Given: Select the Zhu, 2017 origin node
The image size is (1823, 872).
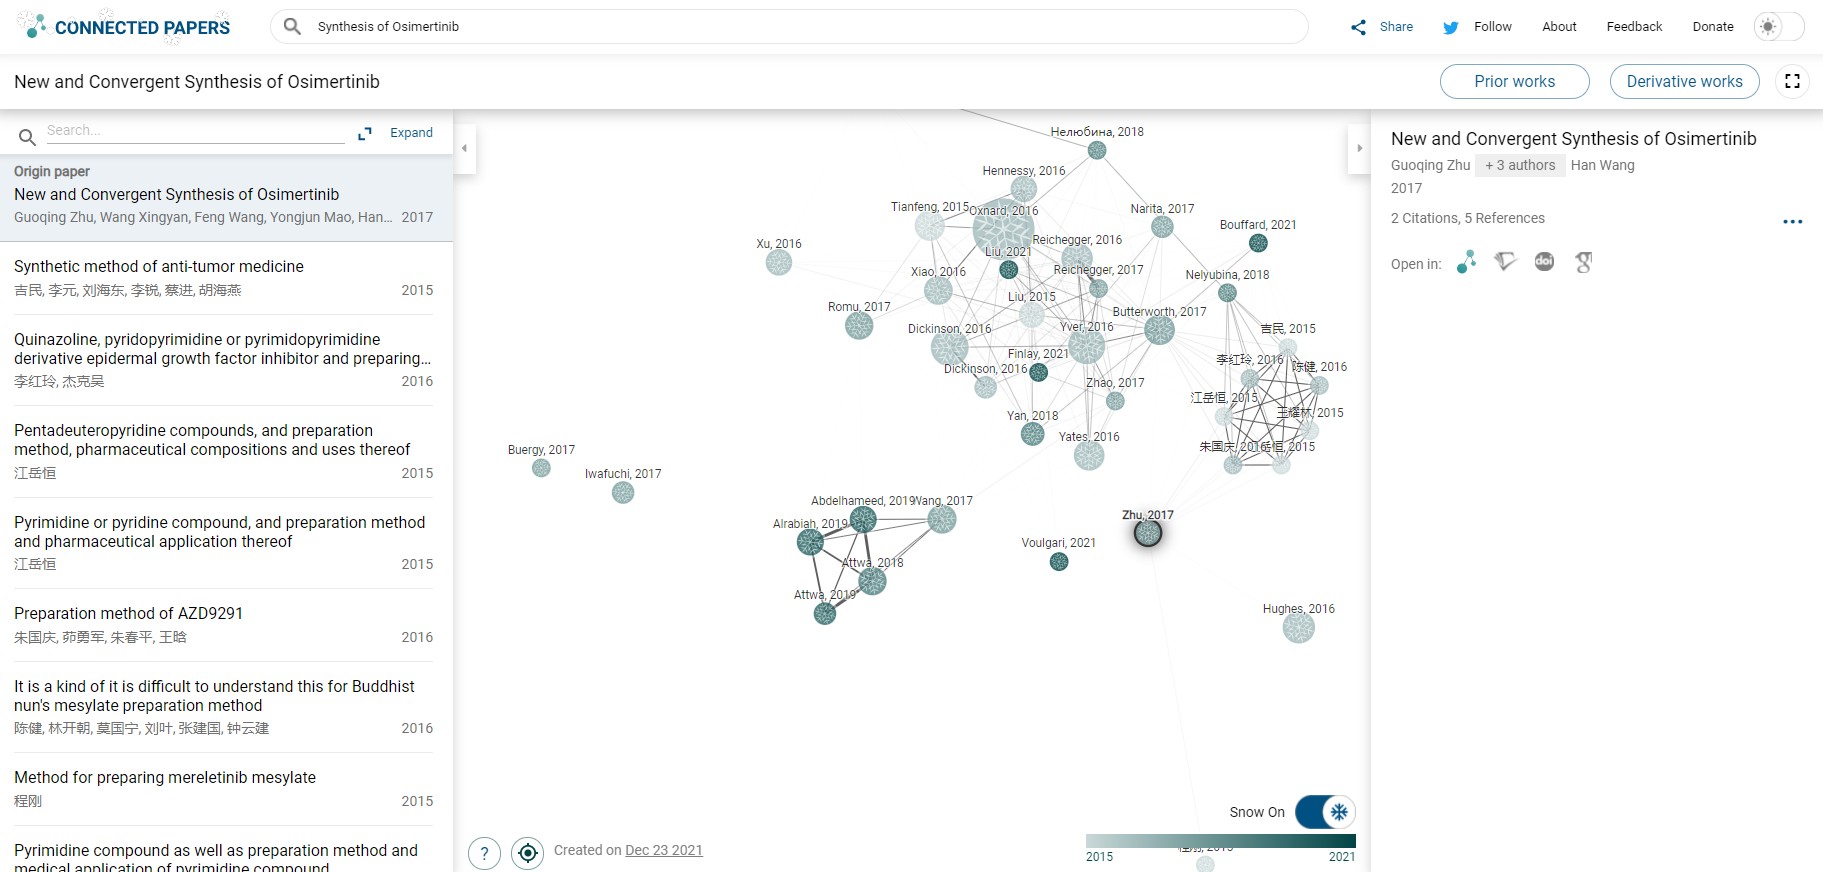Looking at the screenshot, I should 1148,533.
